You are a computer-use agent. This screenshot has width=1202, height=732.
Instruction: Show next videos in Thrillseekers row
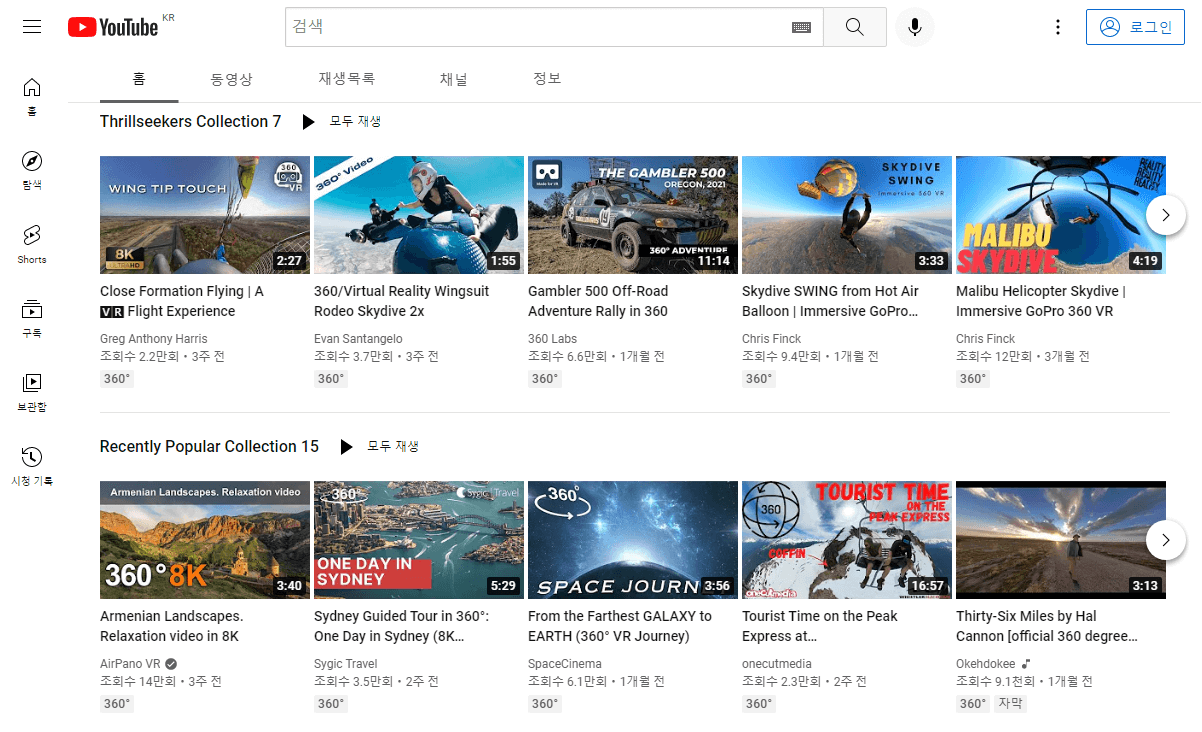point(1166,215)
